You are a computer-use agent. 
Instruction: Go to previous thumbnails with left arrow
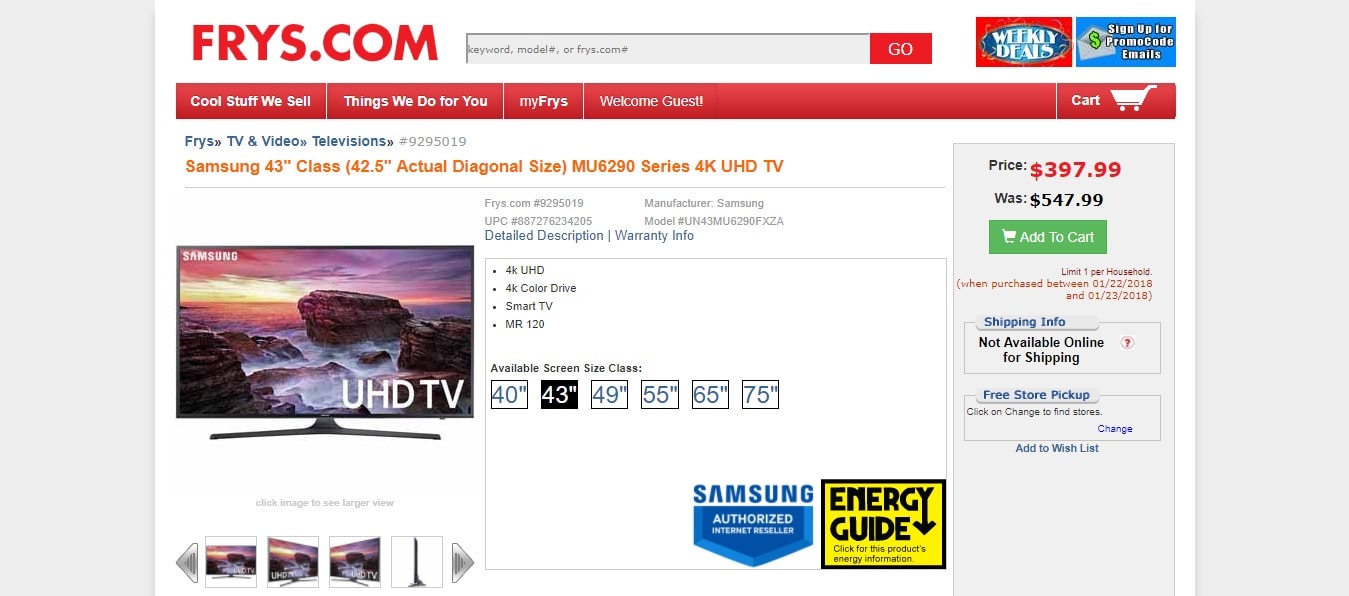point(187,562)
